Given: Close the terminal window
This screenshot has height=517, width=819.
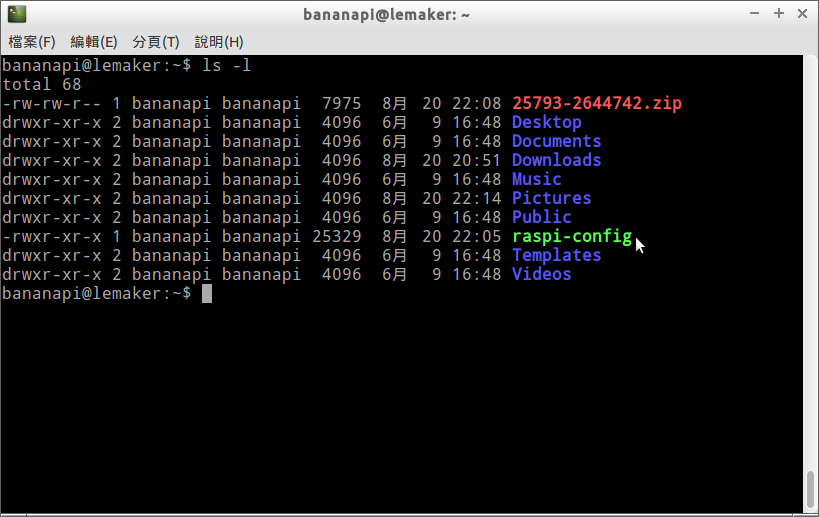Looking at the screenshot, I should [802, 14].
